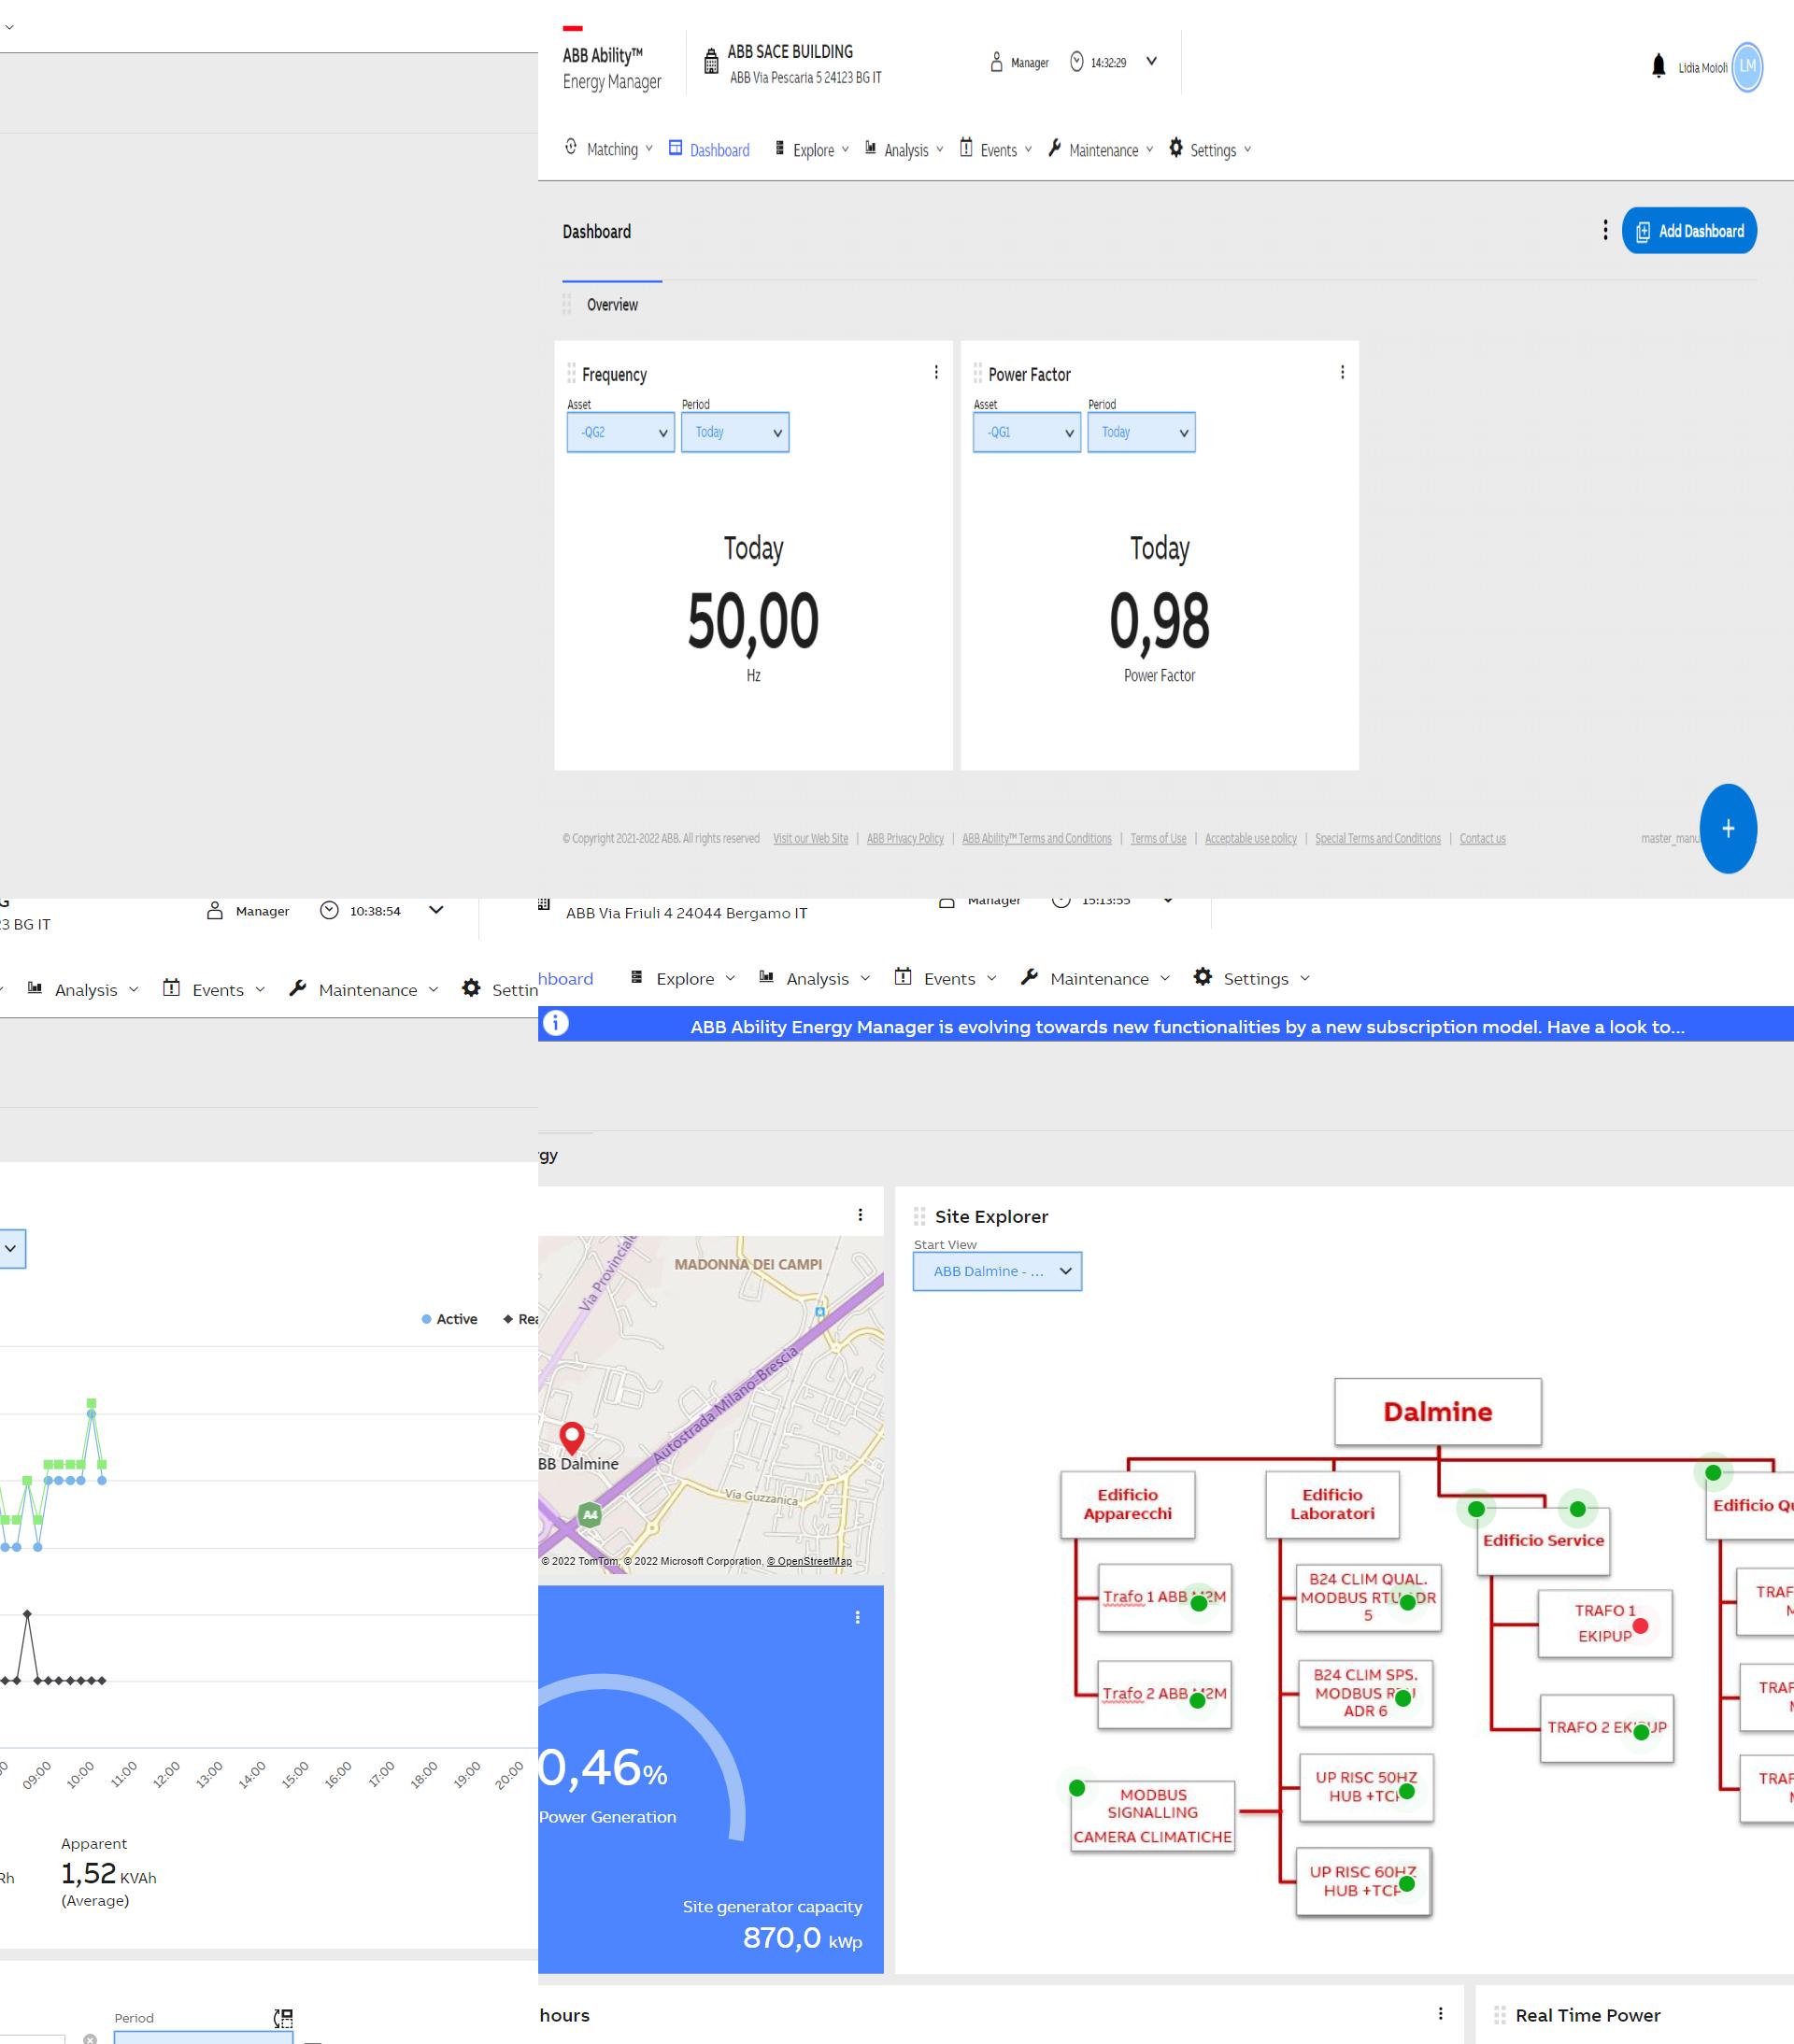The height and width of the screenshot is (2044, 1794).
Task: Open the ABB Privacy Policy link
Action: [905, 838]
